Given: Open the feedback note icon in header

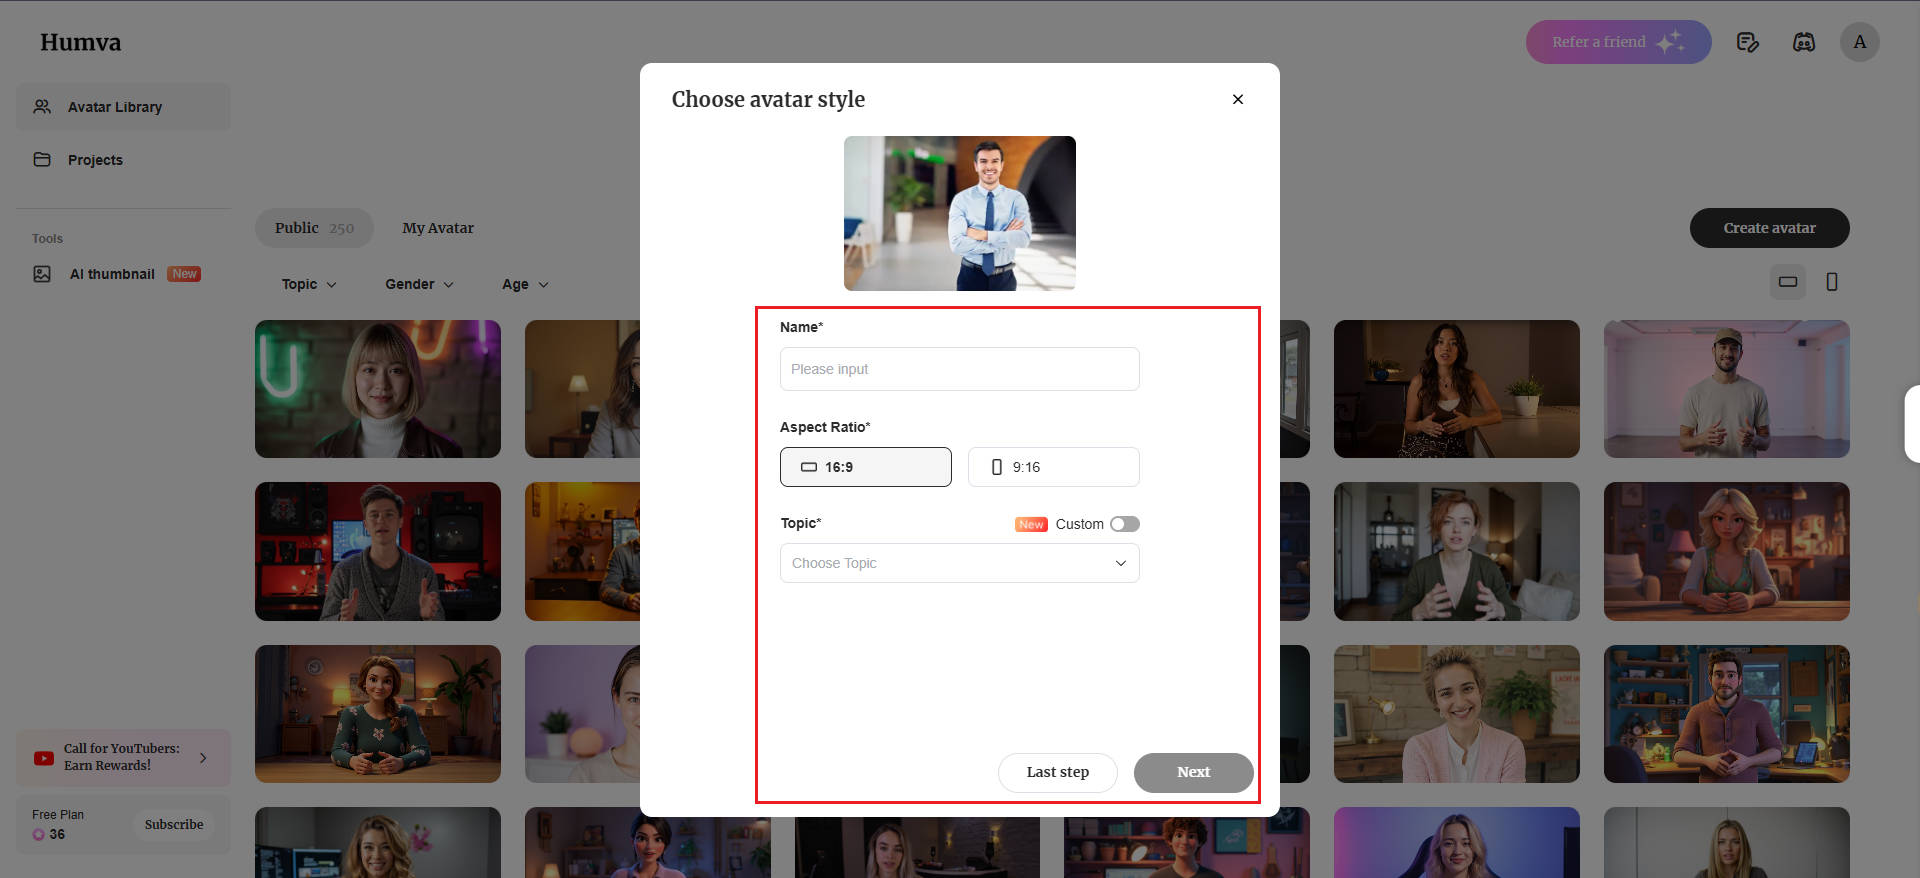Looking at the screenshot, I should [1748, 42].
